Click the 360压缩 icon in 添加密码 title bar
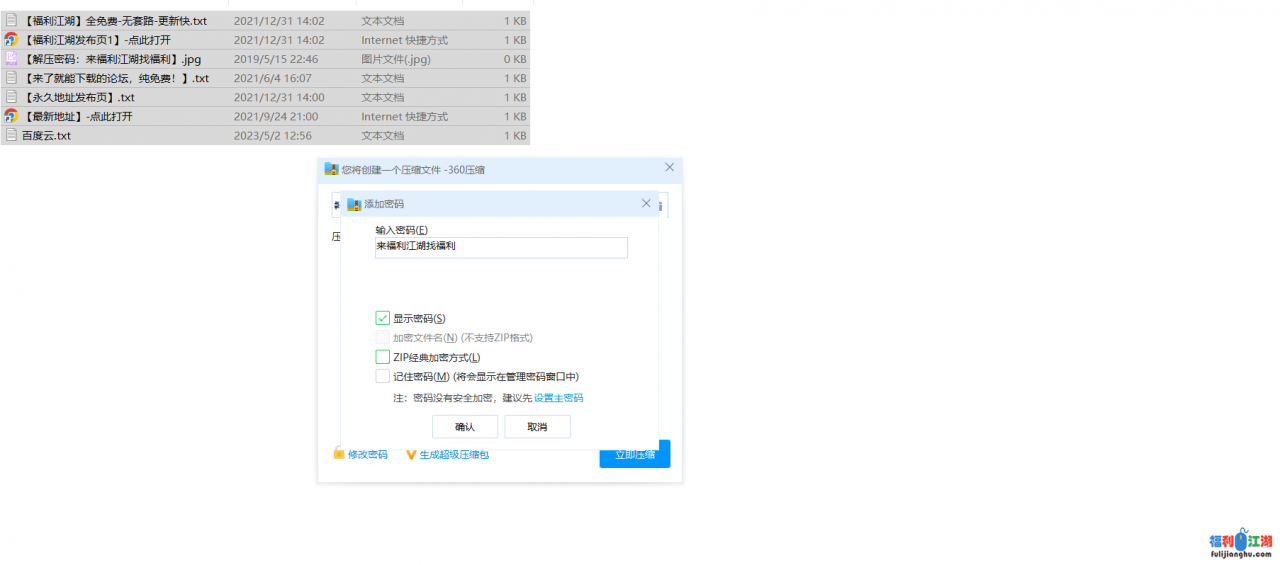Viewport: 1280px width, 565px height. [x=354, y=204]
